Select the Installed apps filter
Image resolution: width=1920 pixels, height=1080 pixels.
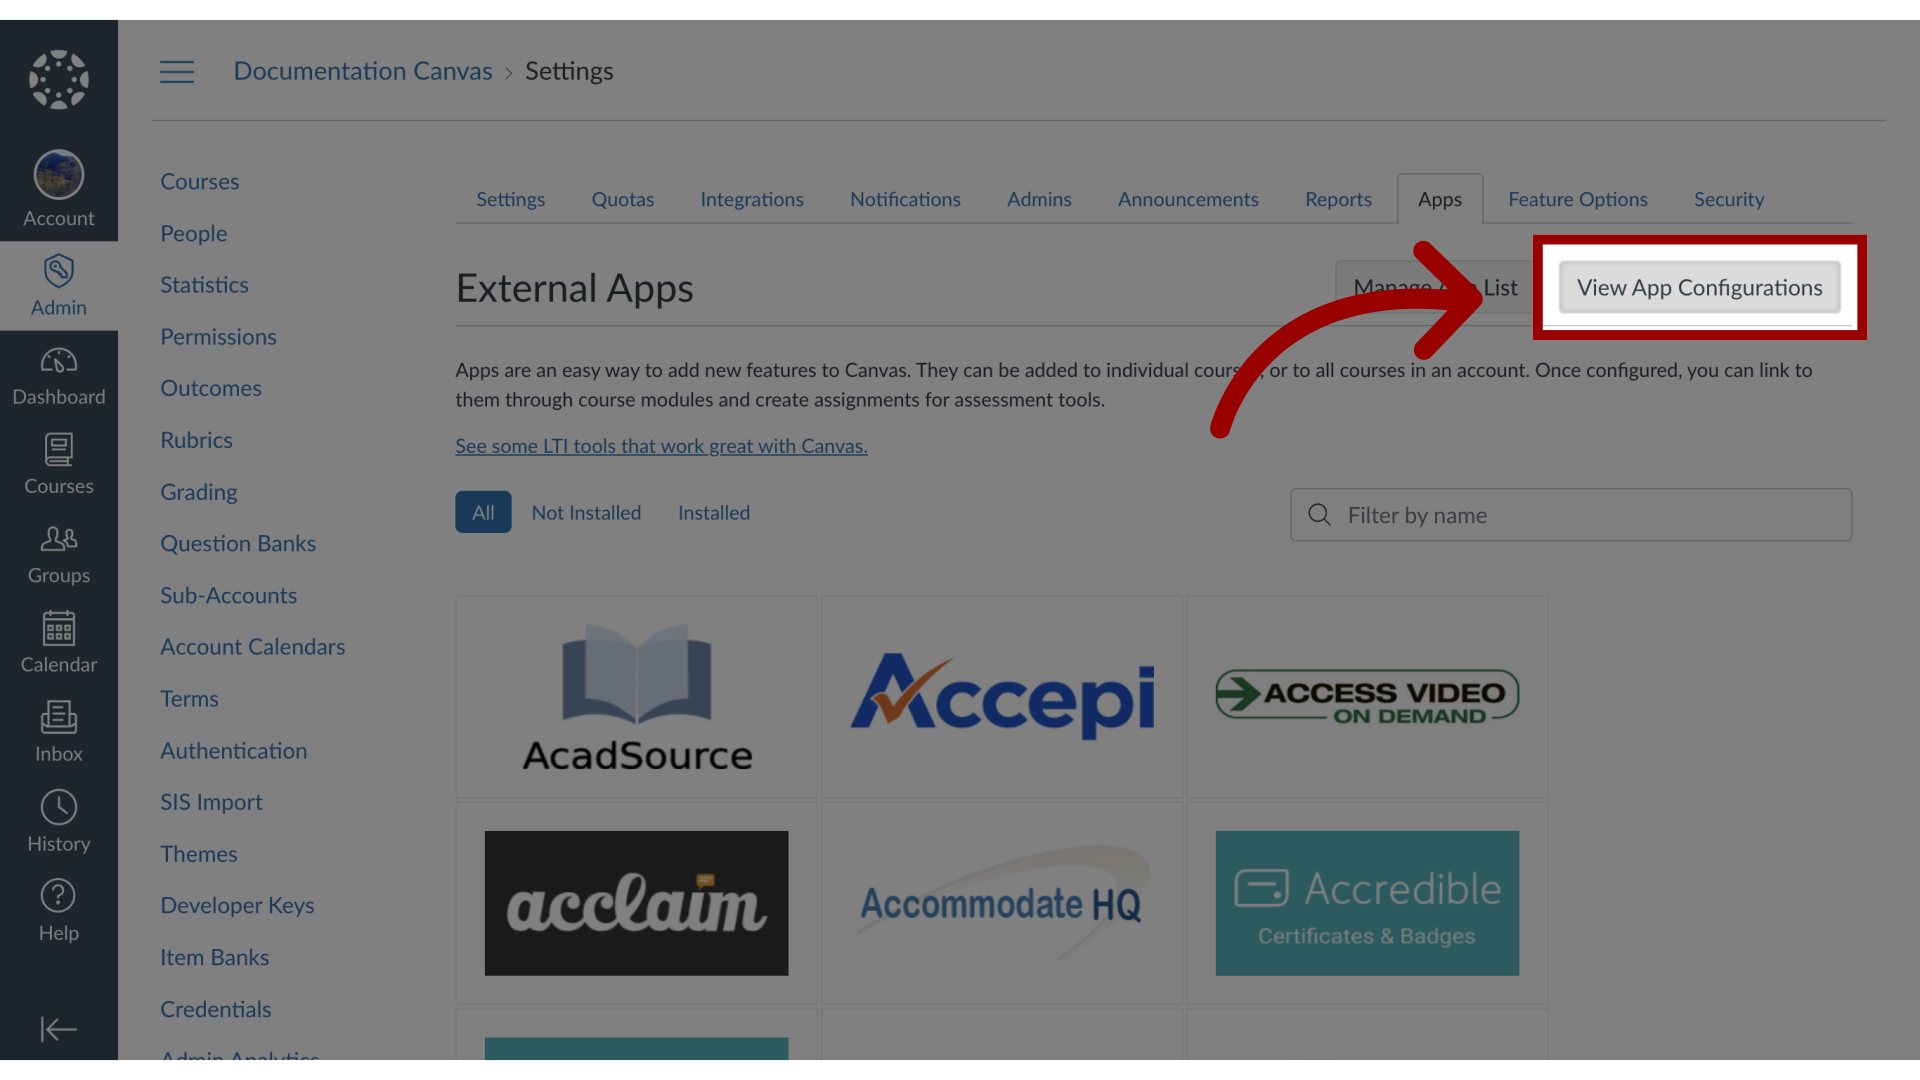(713, 512)
